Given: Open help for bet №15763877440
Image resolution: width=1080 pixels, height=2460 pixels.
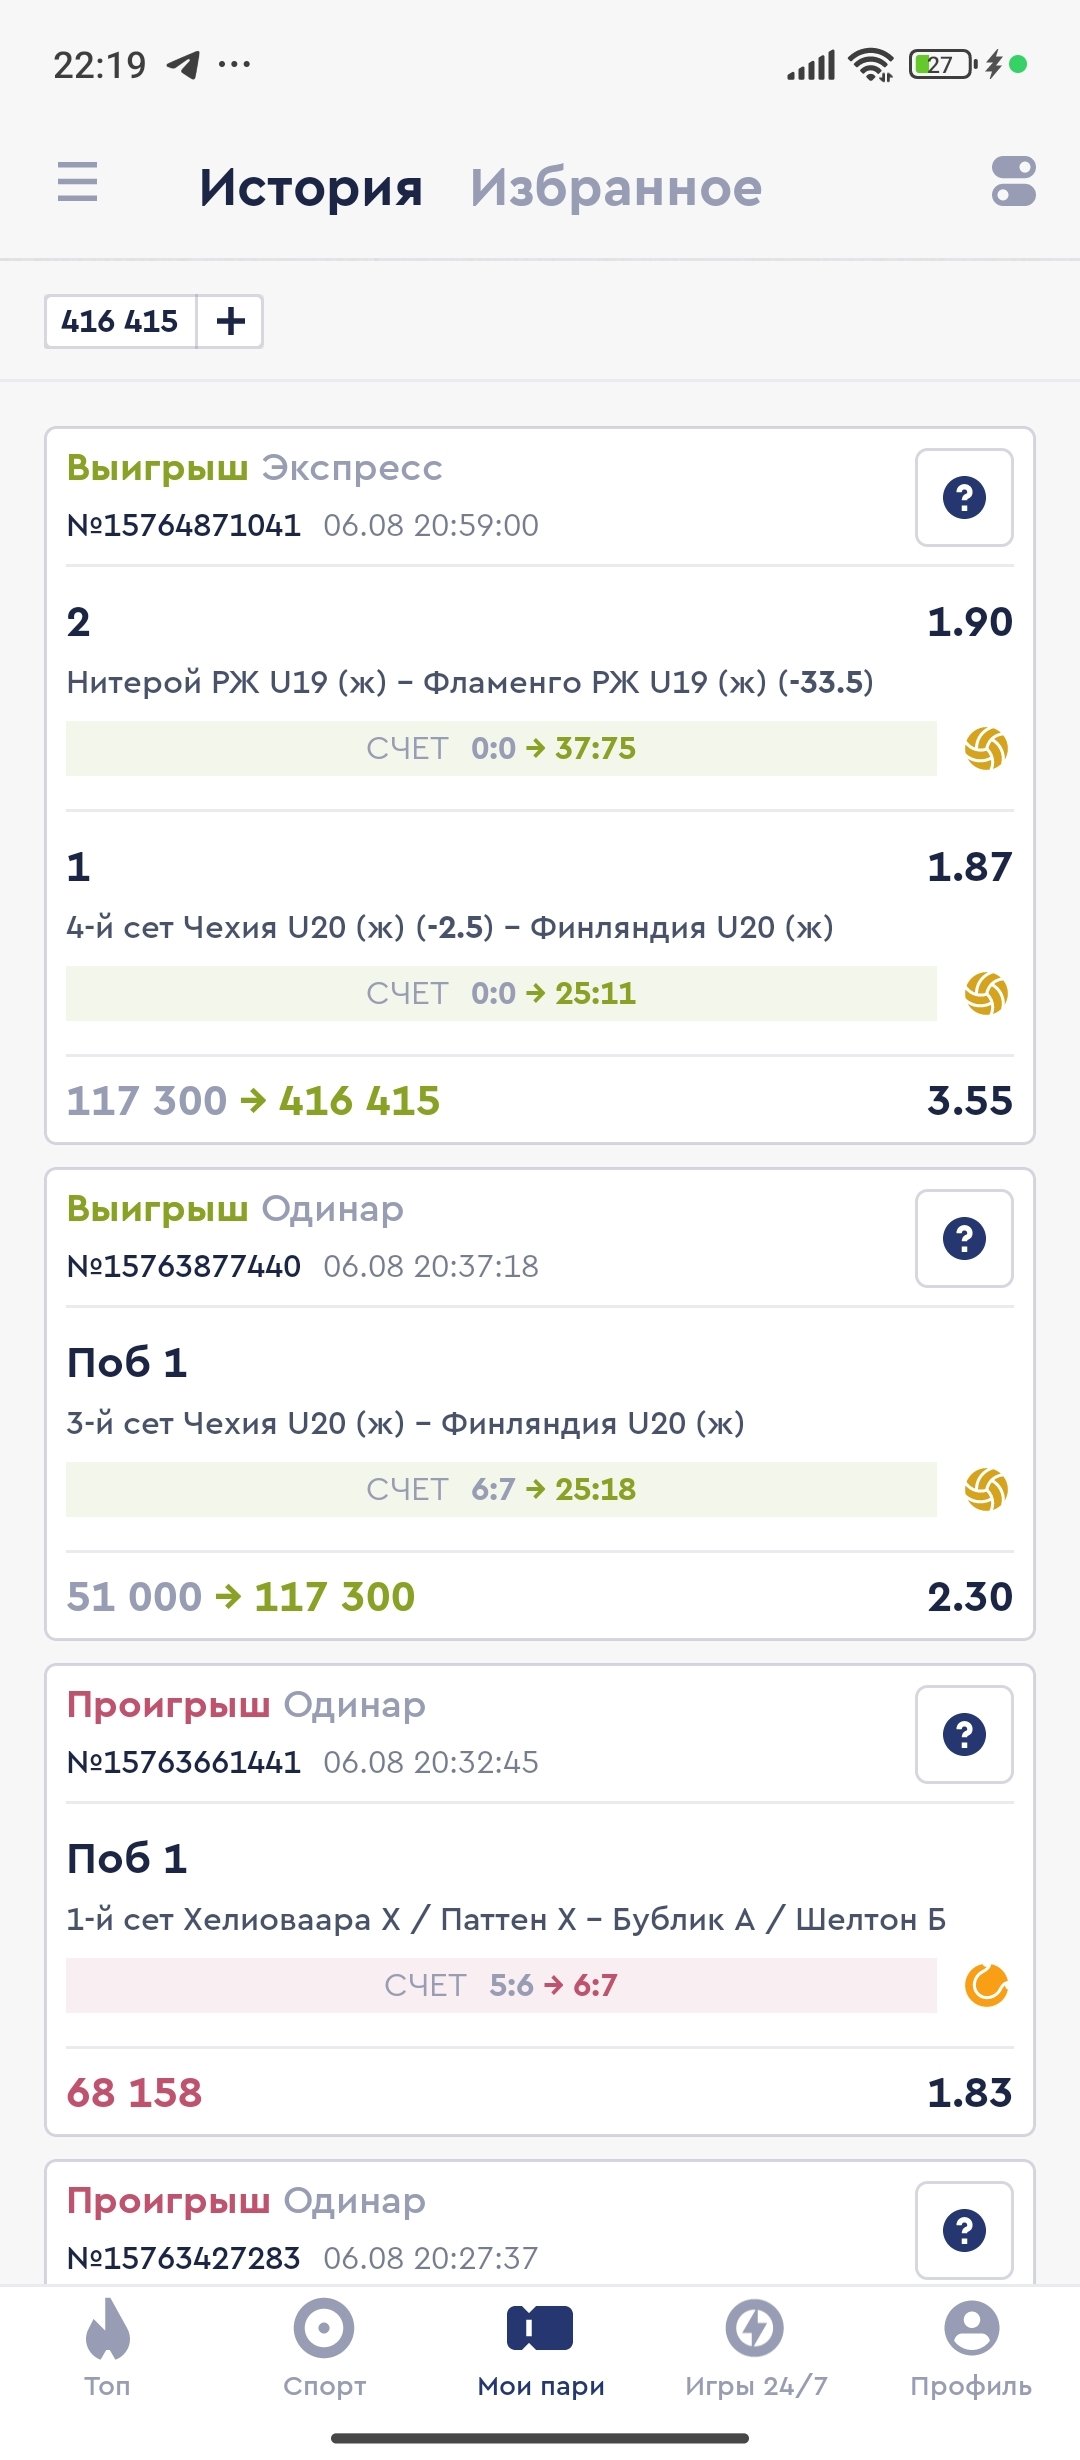Looking at the screenshot, I should click(964, 1239).
